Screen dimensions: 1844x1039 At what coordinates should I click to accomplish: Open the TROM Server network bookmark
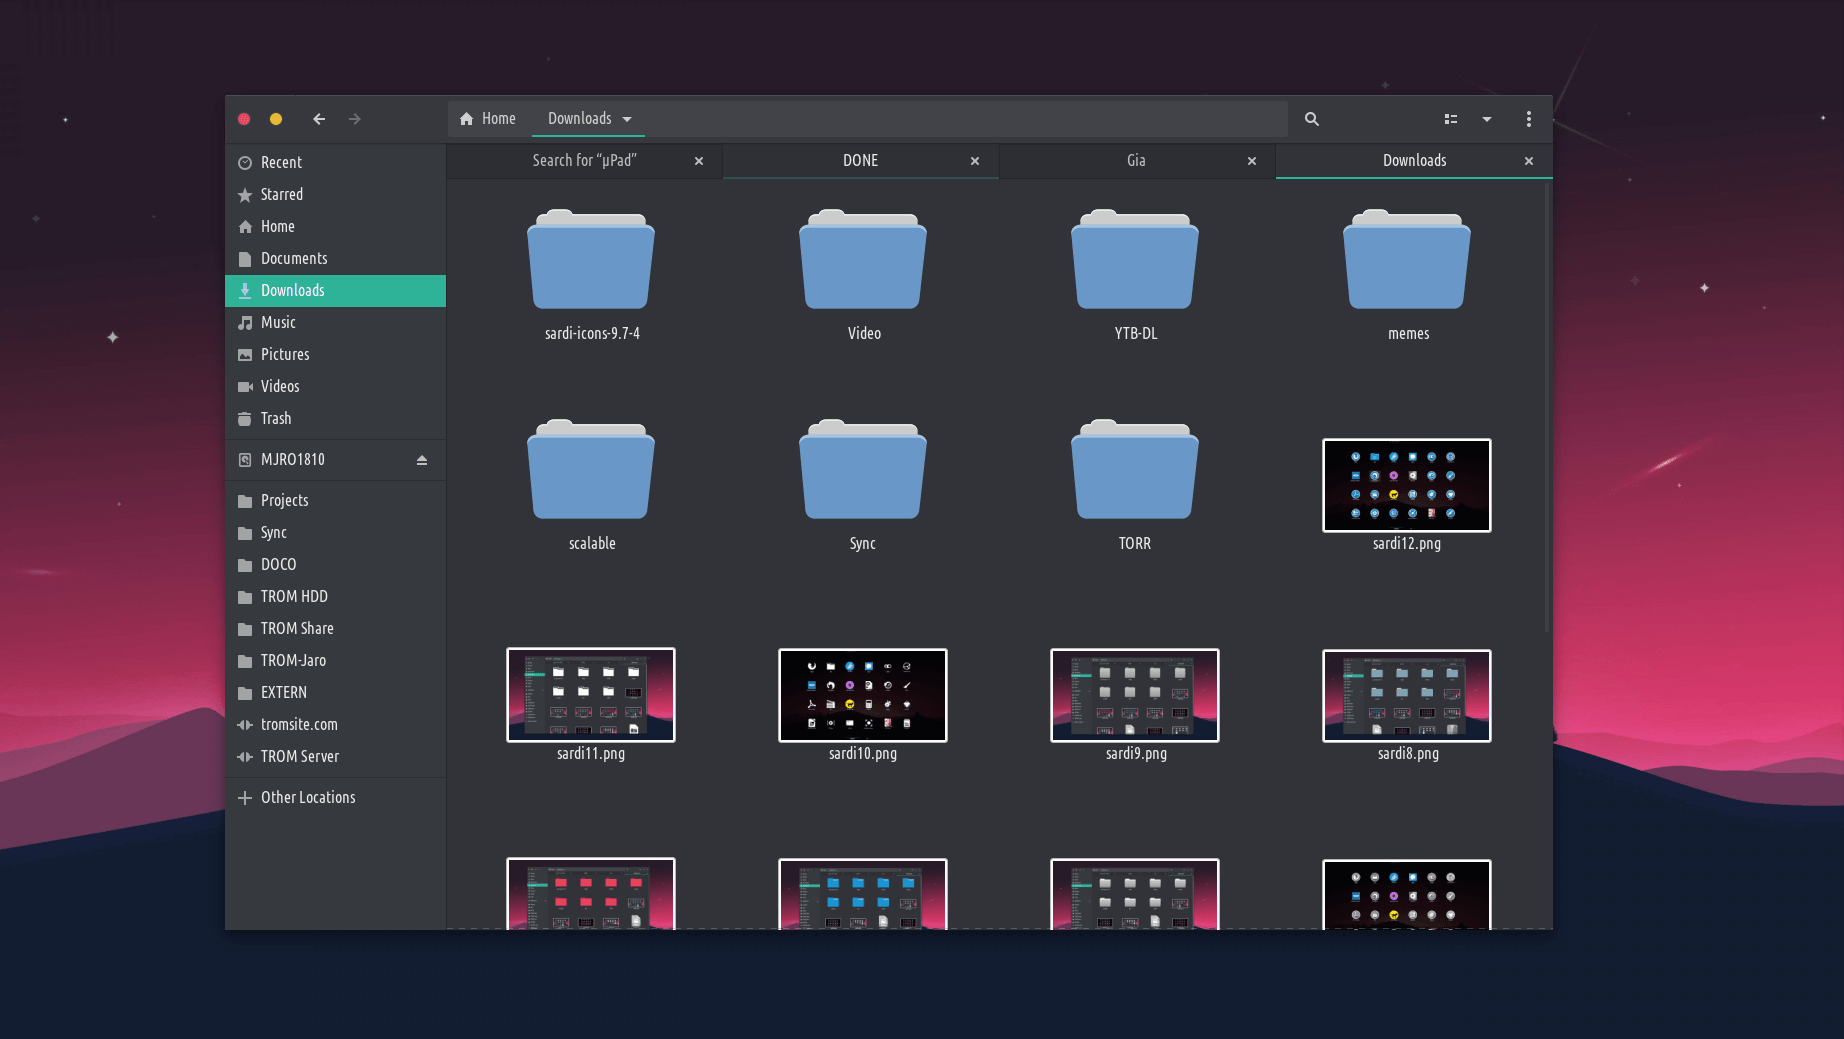pos(299,757)
